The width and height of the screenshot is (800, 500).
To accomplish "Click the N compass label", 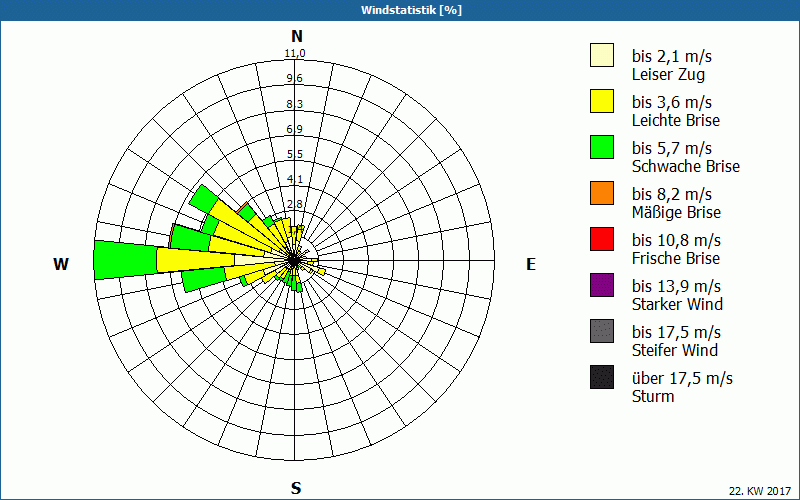I will click(x=297, y=36).
